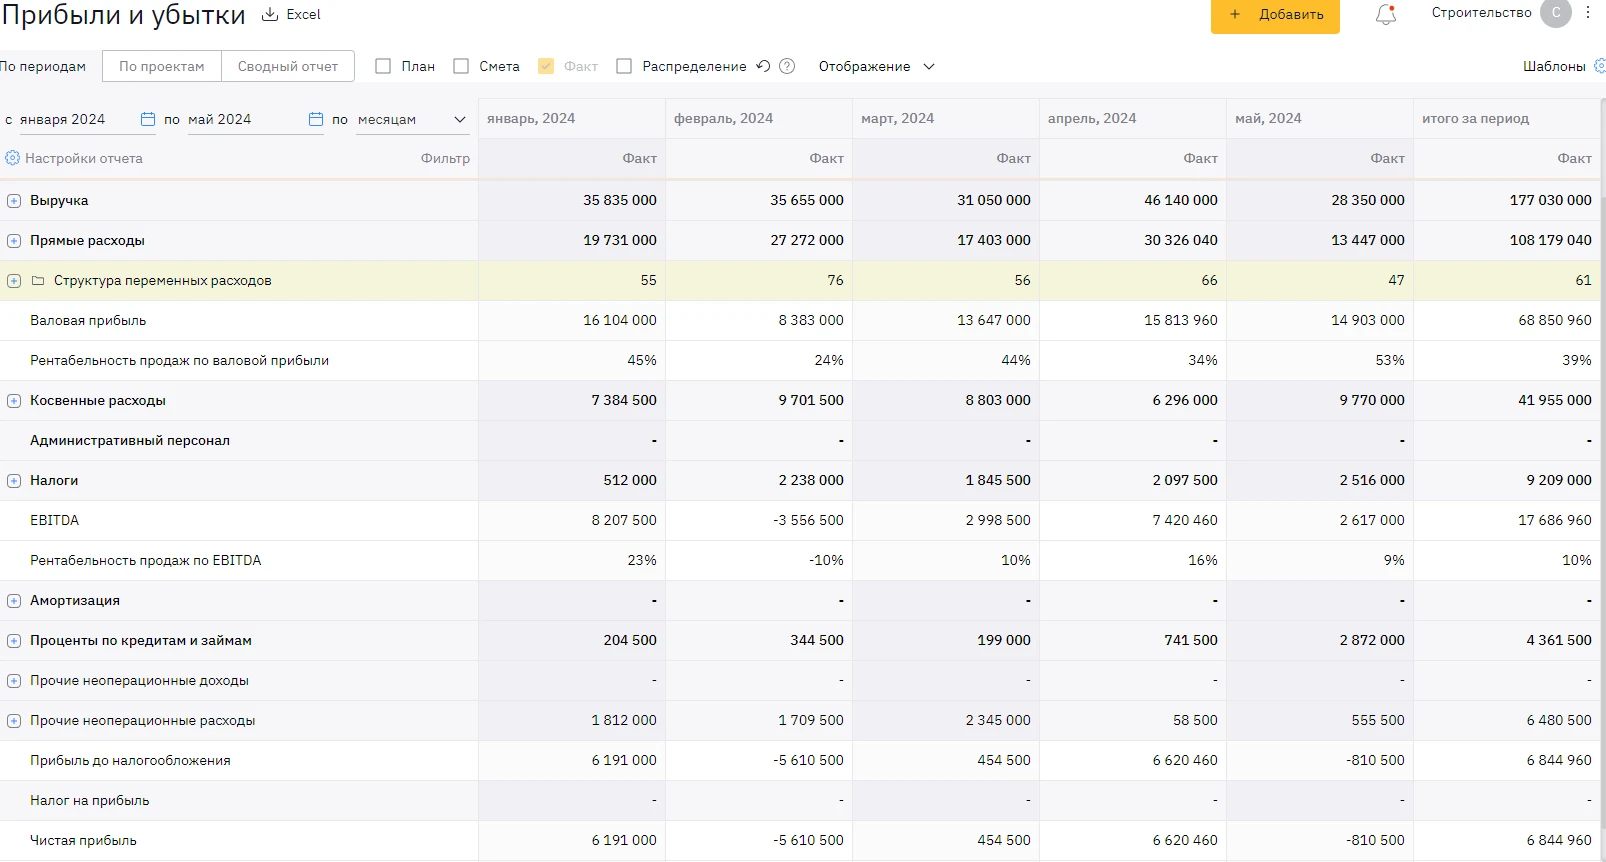
Task: Click the Добавить button
Action: [x=1275, y=15]
